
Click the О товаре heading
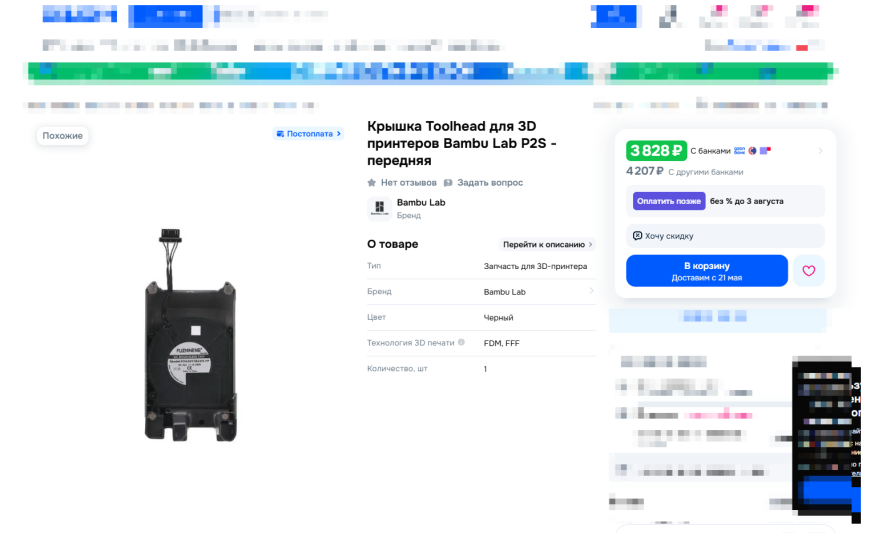click(392, 244)
